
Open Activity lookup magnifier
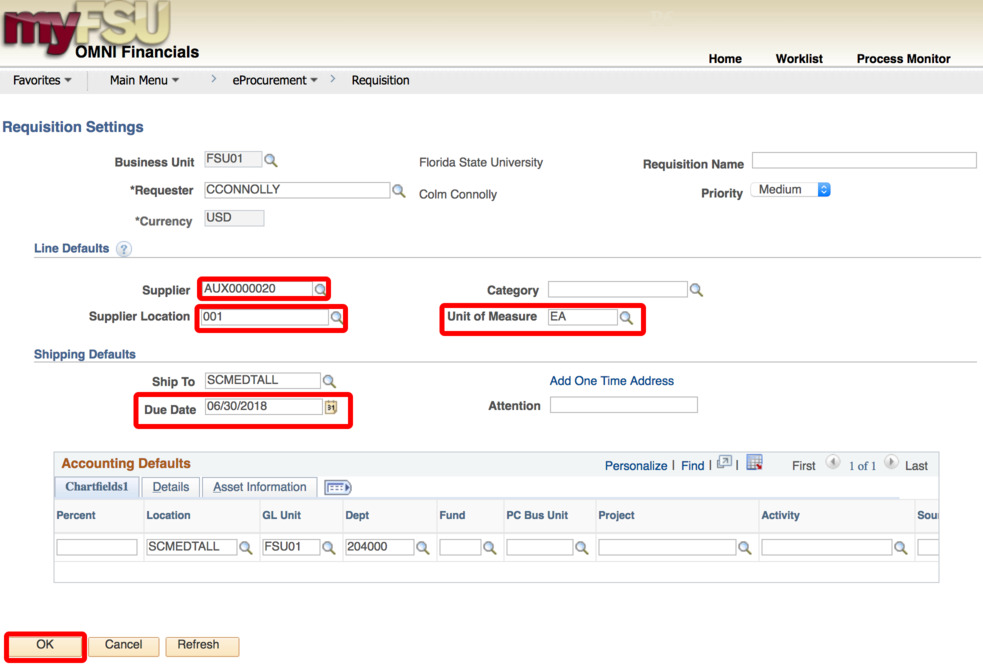click(x=901, y=548)
